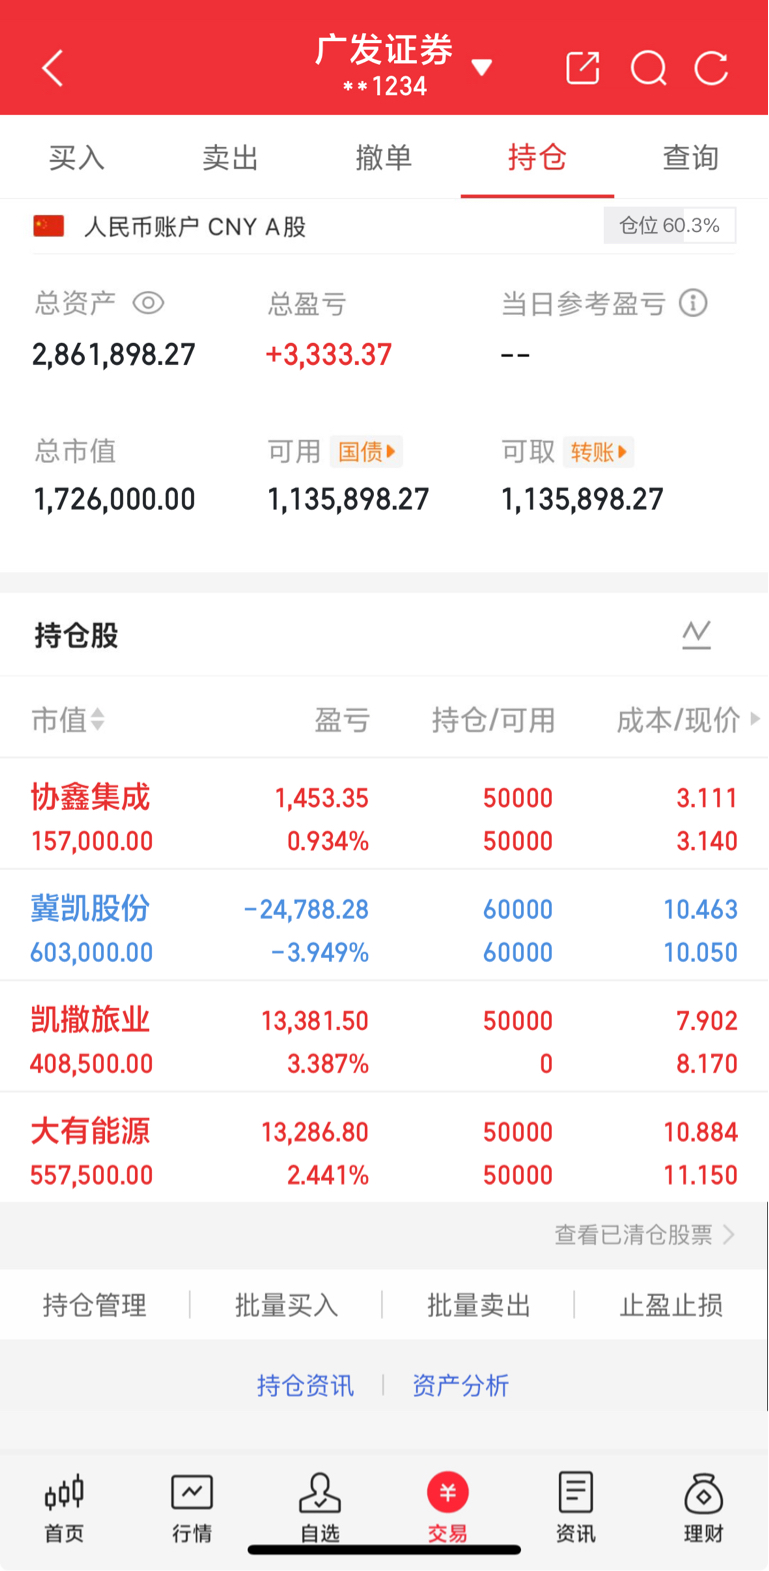Click the total profit value +3,333.37
This screenshot has height=1571, width=769.
click(329, 354)
